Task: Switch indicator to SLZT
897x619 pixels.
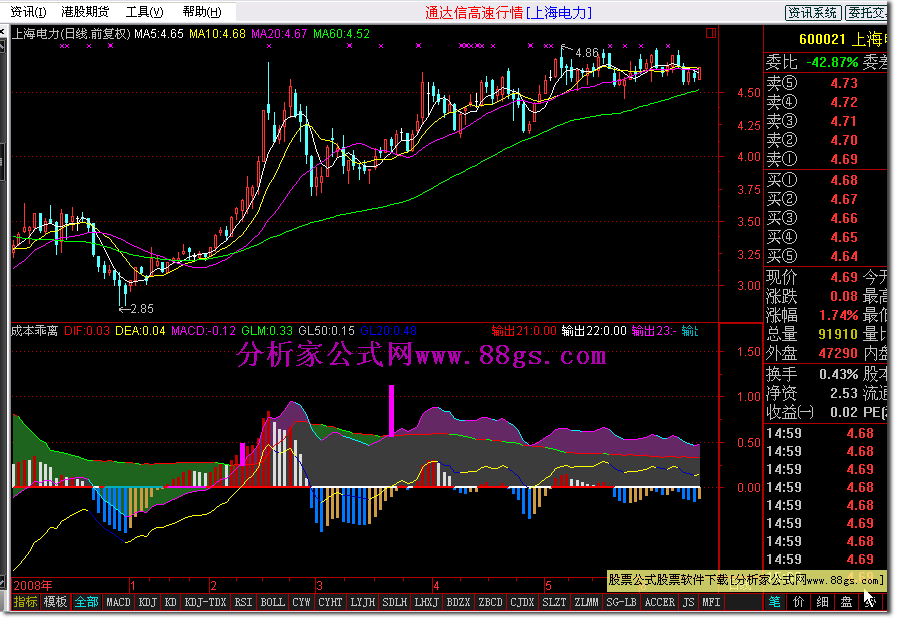Action: [554, 602]
